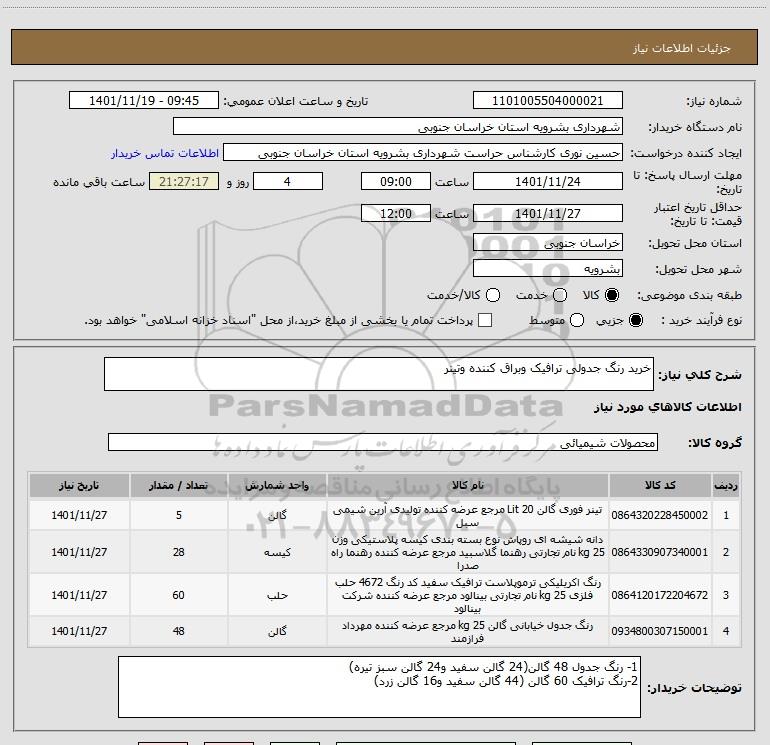
Task: Click the جزئیات اطلاعات نیاز header bar
Action: tap(385, 47)
